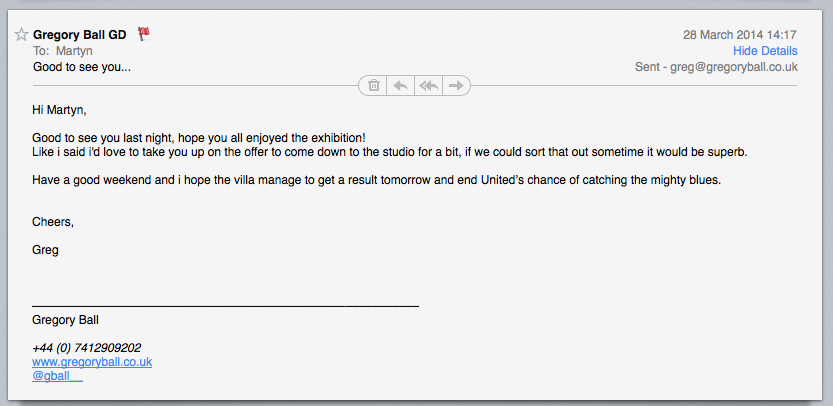This screenshot has height=406, width=833.
Task: Click the red flag icon
Action: [144, 34]
